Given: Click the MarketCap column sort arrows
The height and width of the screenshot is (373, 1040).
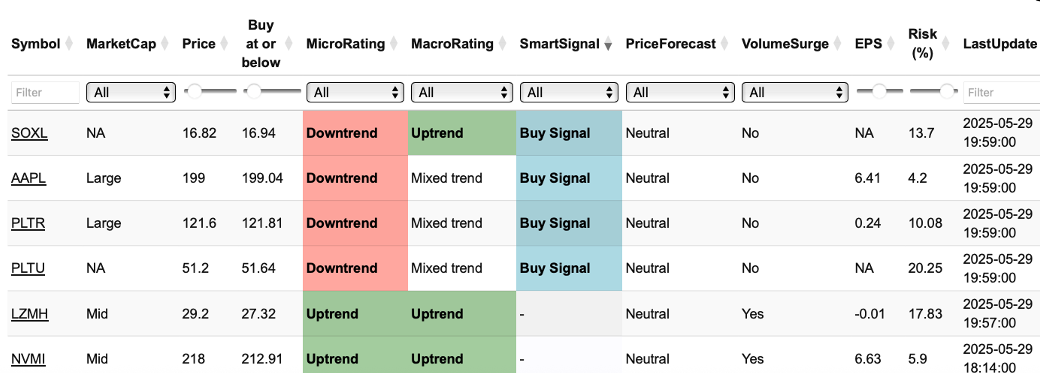Looking at the screenshot, I should click(164, 44).
